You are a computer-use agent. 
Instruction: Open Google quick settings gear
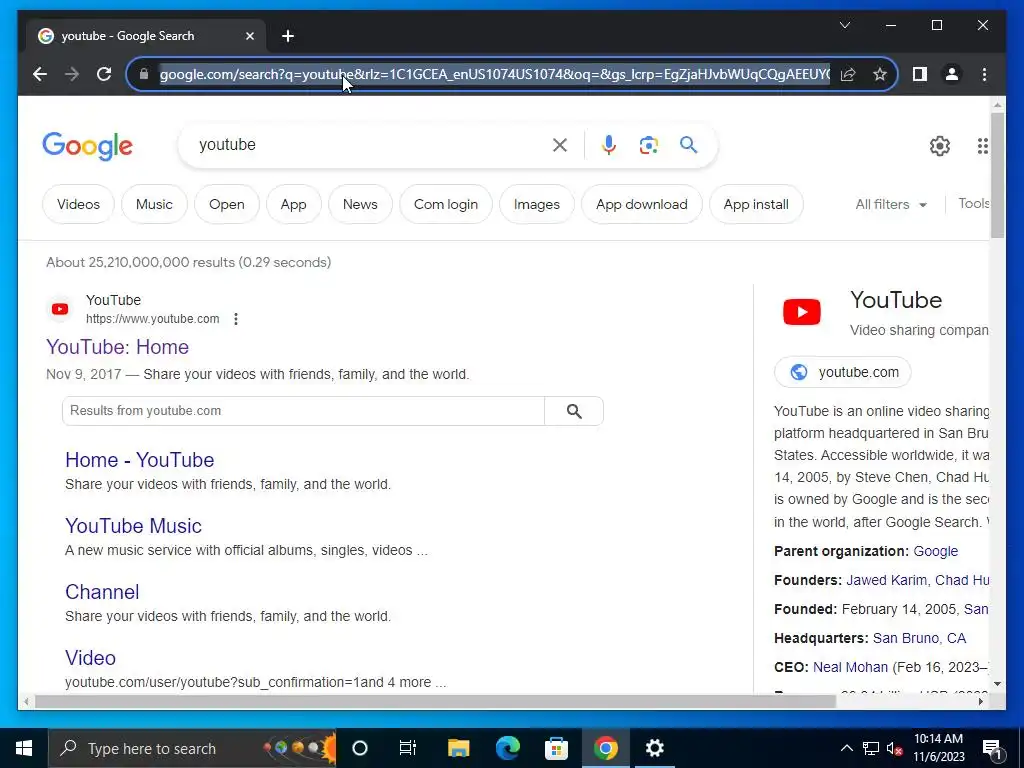940,146
